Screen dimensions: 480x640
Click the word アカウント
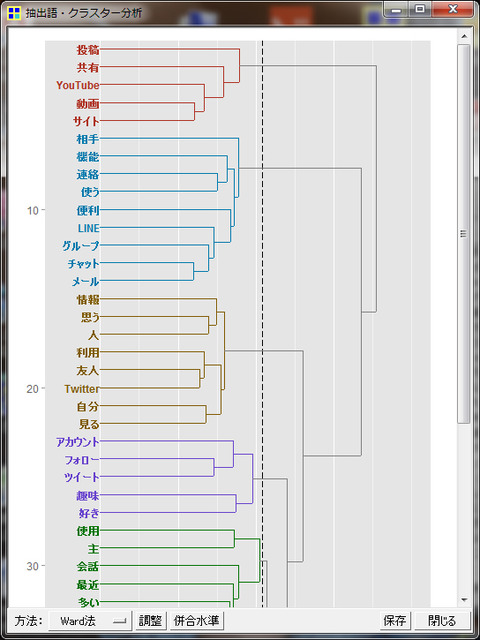point(78,442)
